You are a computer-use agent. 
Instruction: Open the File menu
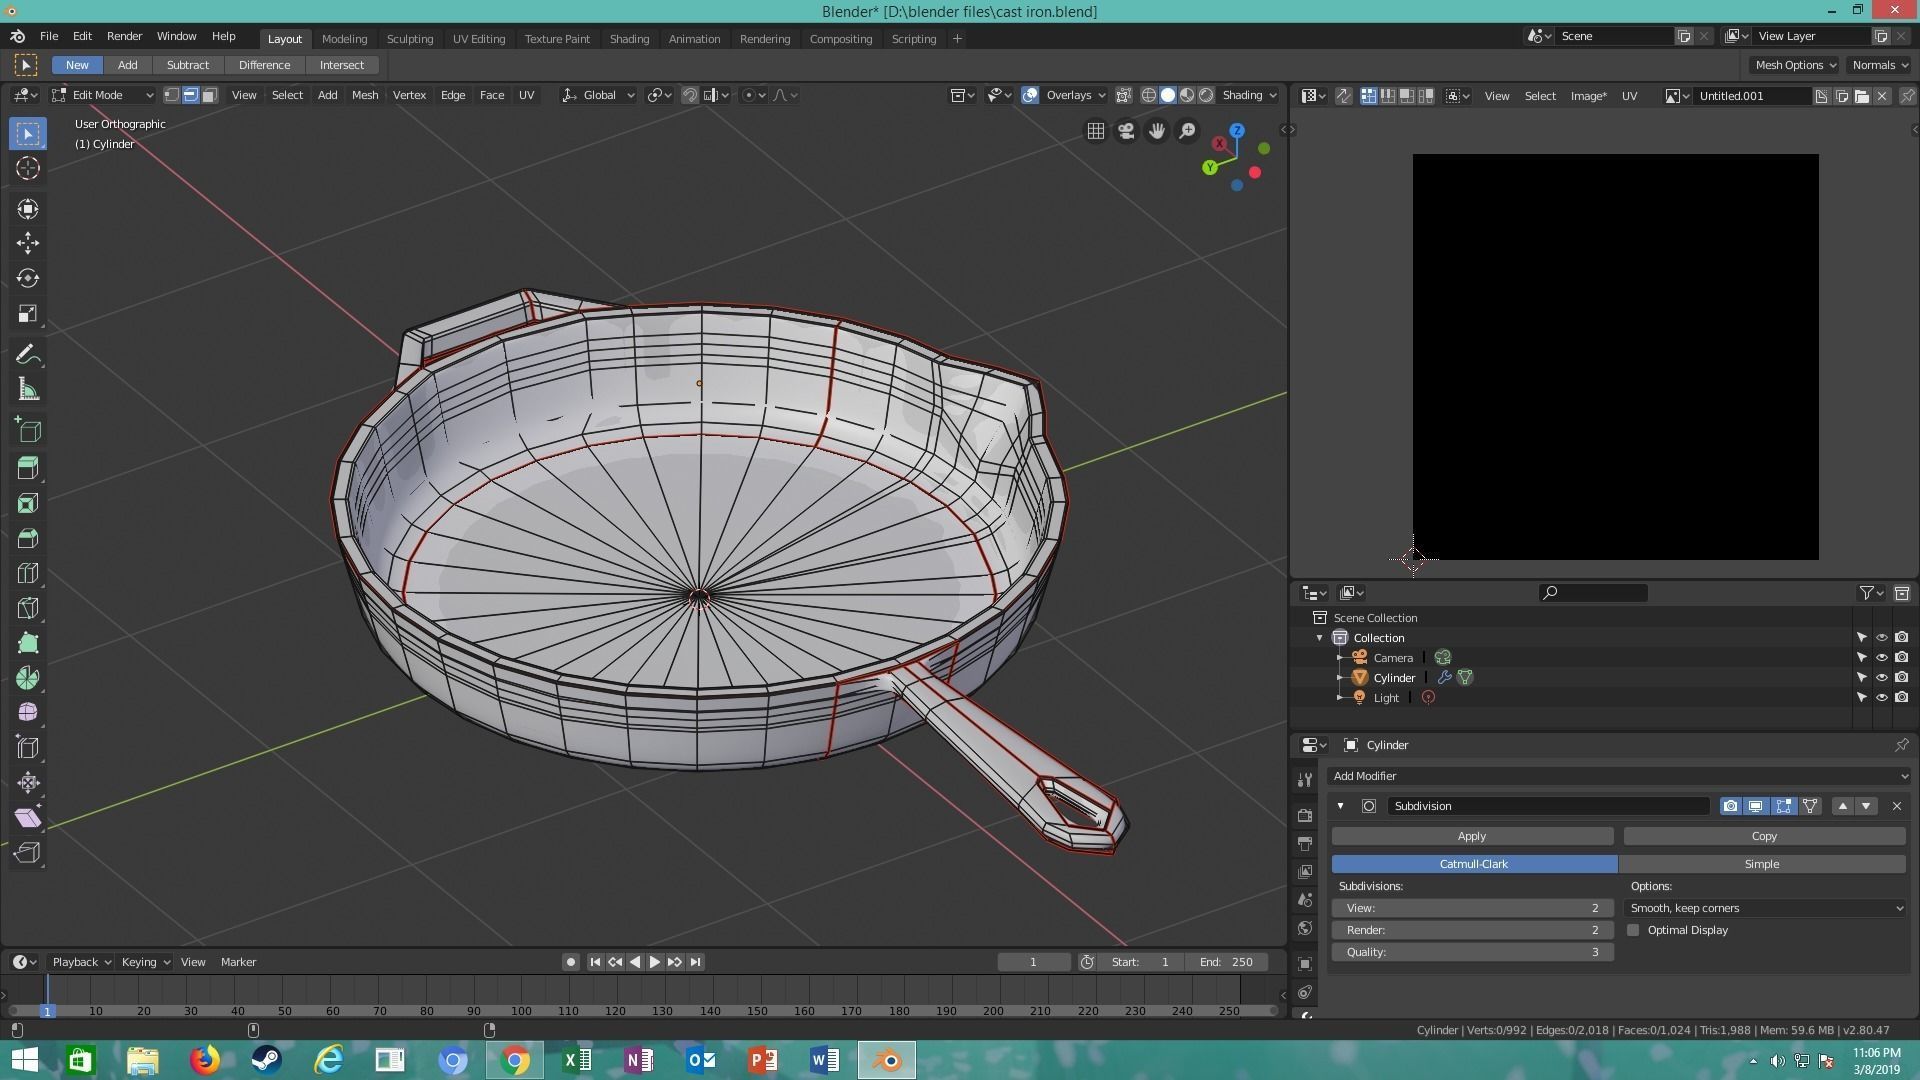point(48,36)
